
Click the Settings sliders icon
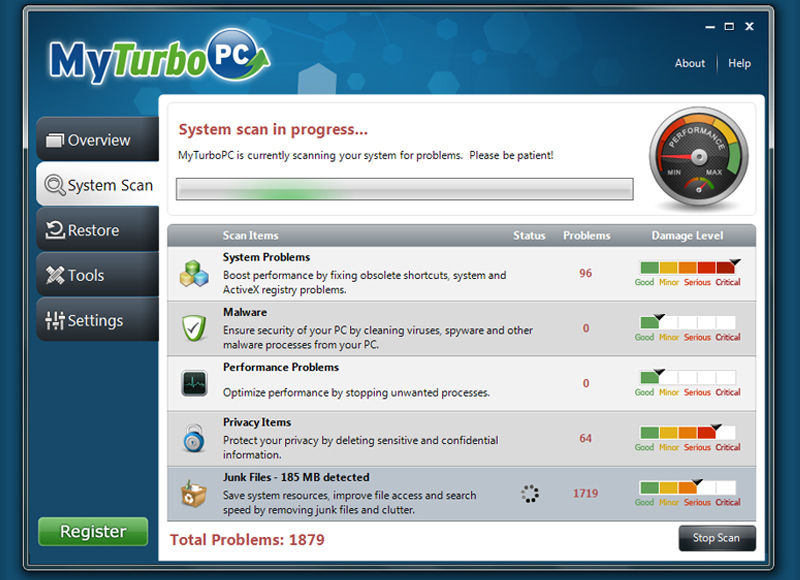coord(55,320)
